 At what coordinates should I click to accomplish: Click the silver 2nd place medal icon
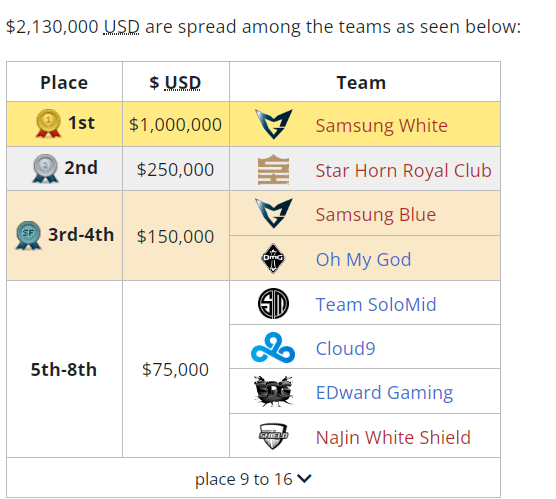click(45, 168)
